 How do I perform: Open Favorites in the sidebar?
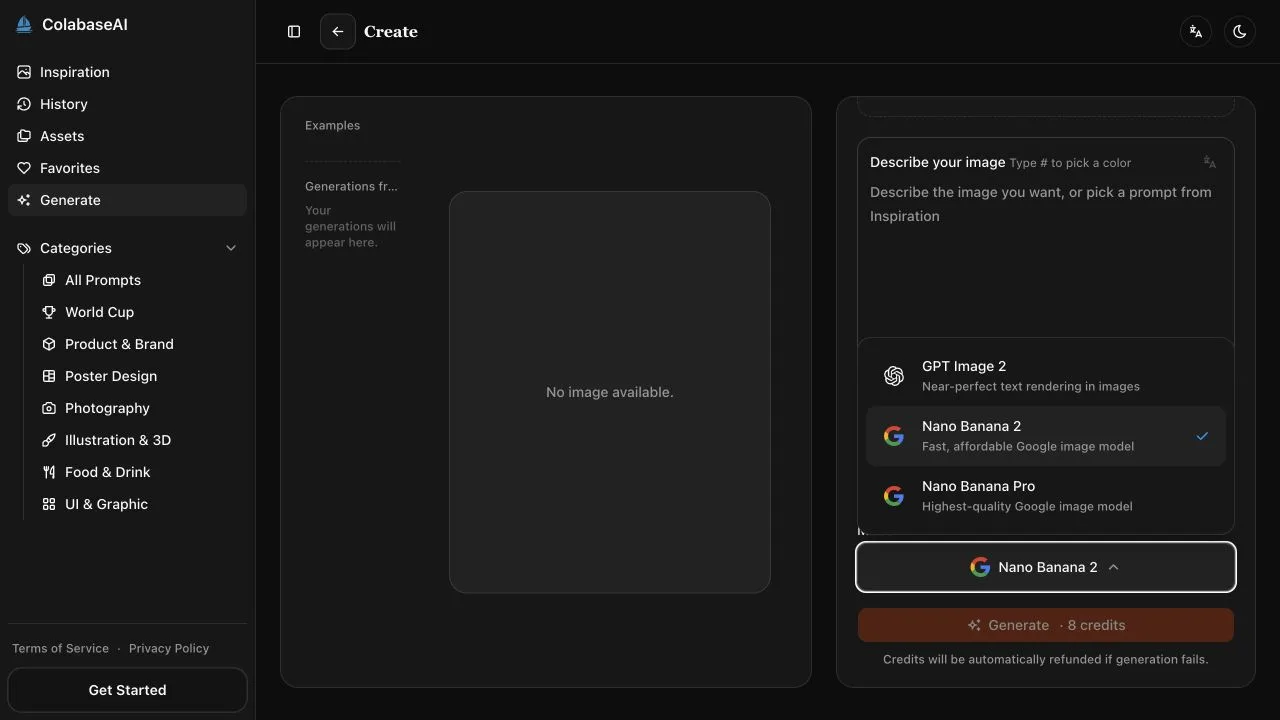[127, 168]
